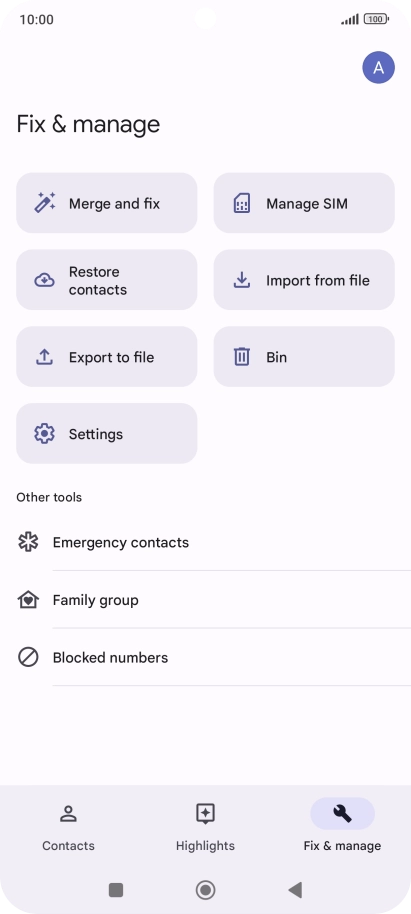Tap the upload Export to file icon
The image size is (411, 914).
pos(44,357)
